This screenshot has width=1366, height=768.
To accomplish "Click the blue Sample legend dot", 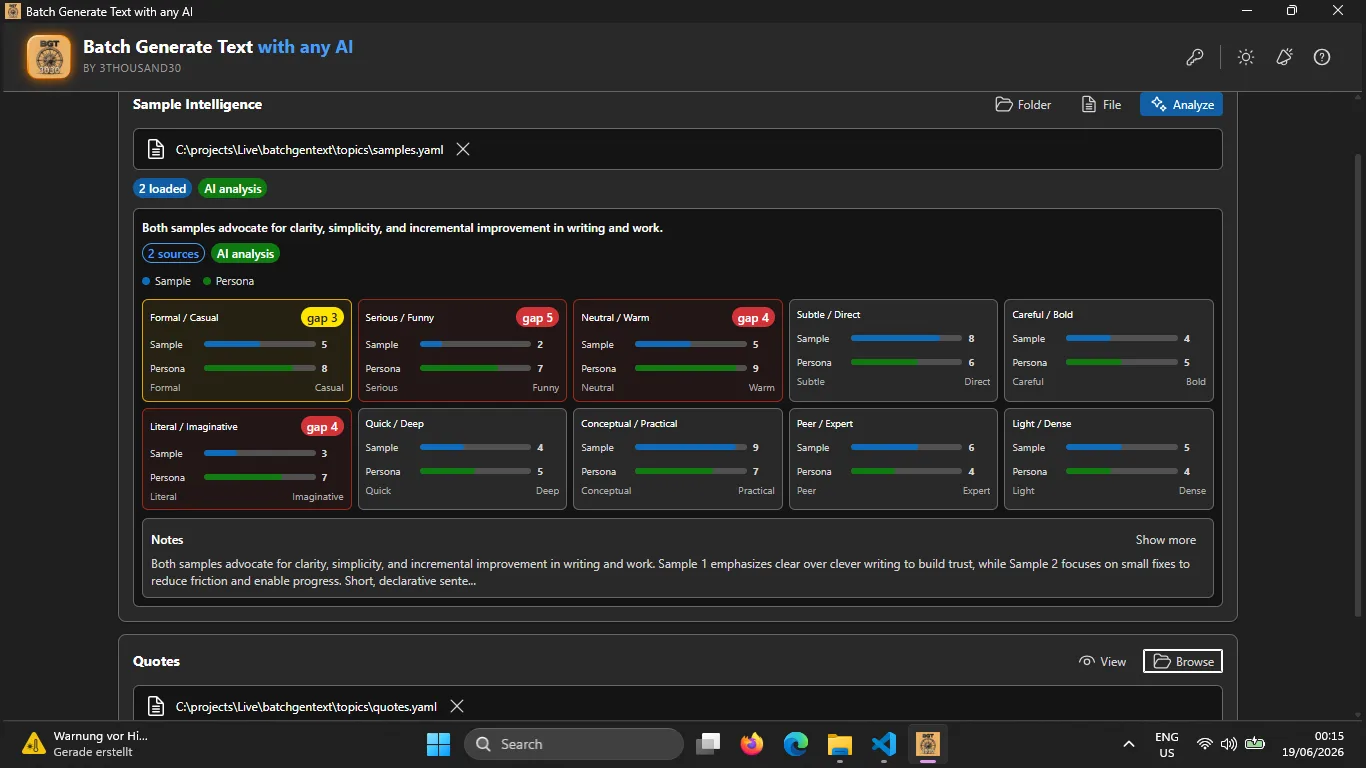I will pos(146,281).
